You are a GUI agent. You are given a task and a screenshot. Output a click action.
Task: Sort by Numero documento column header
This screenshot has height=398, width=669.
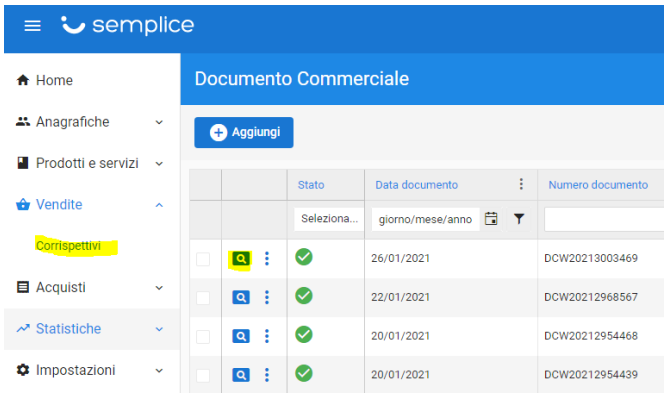598,185
